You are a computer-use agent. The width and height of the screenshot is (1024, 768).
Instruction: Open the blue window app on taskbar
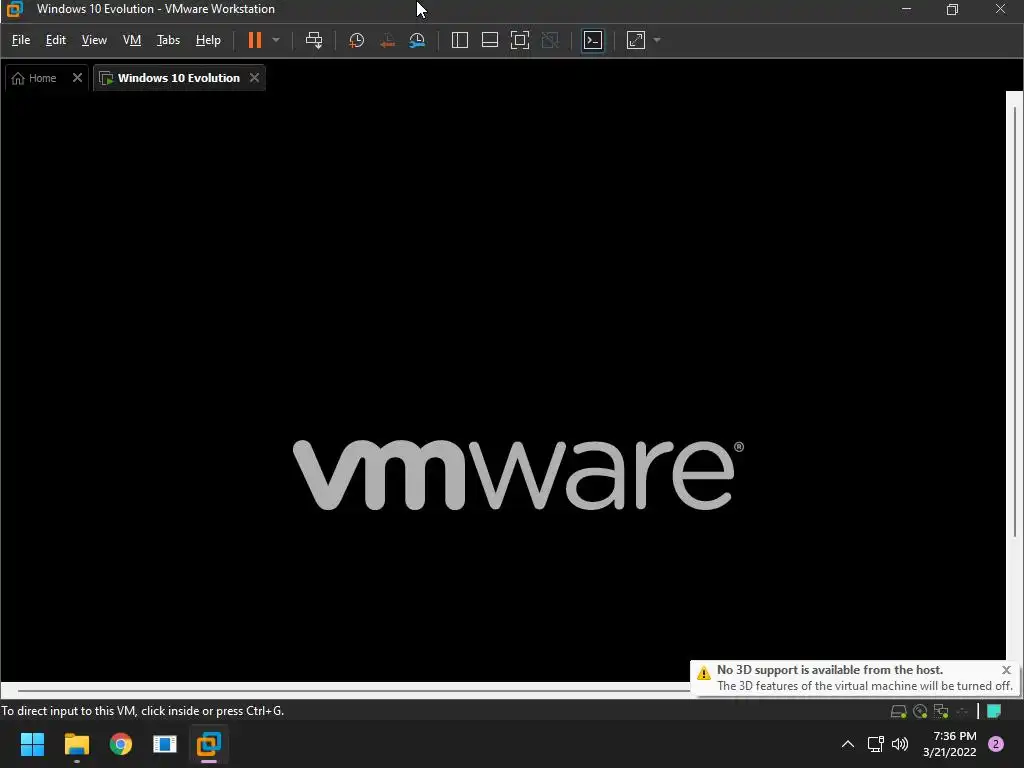click(x=165, y=744)
